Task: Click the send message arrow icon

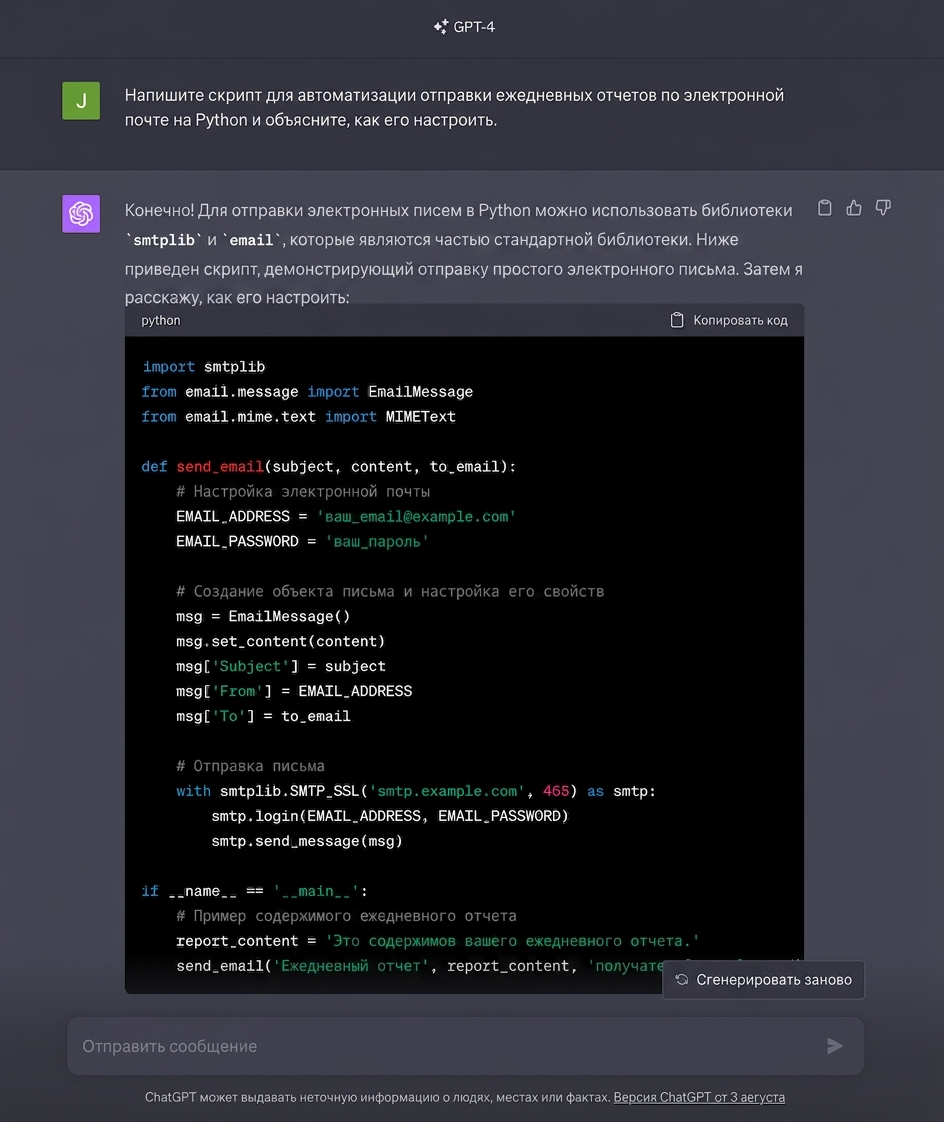Action: 834,1046
